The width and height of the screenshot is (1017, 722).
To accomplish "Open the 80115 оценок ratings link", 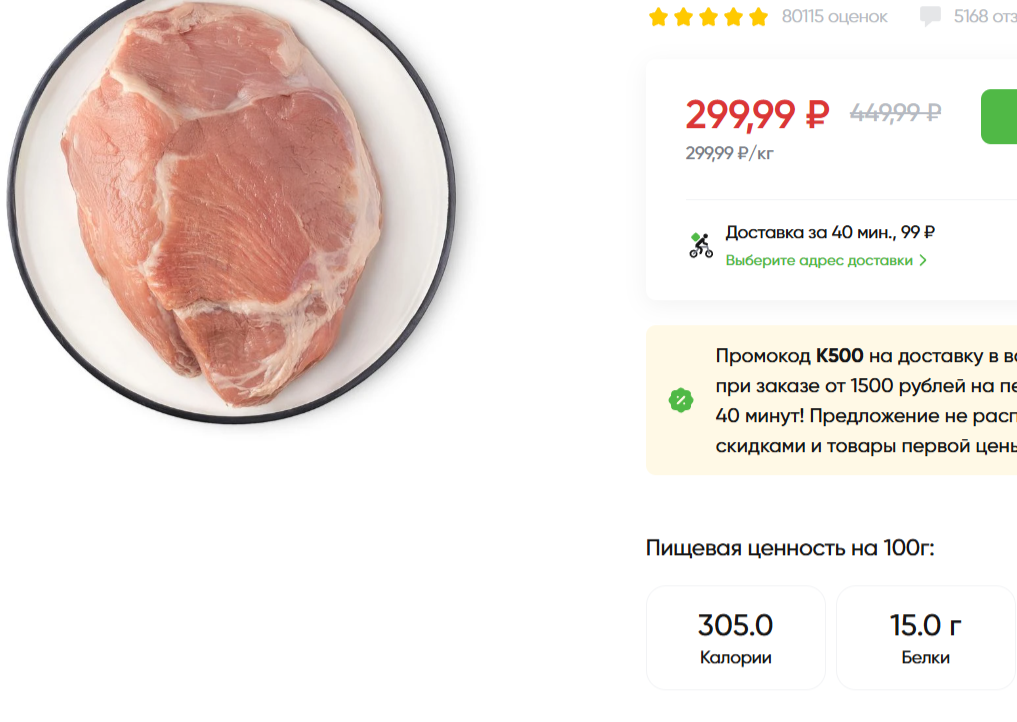I will click(834, 17).
